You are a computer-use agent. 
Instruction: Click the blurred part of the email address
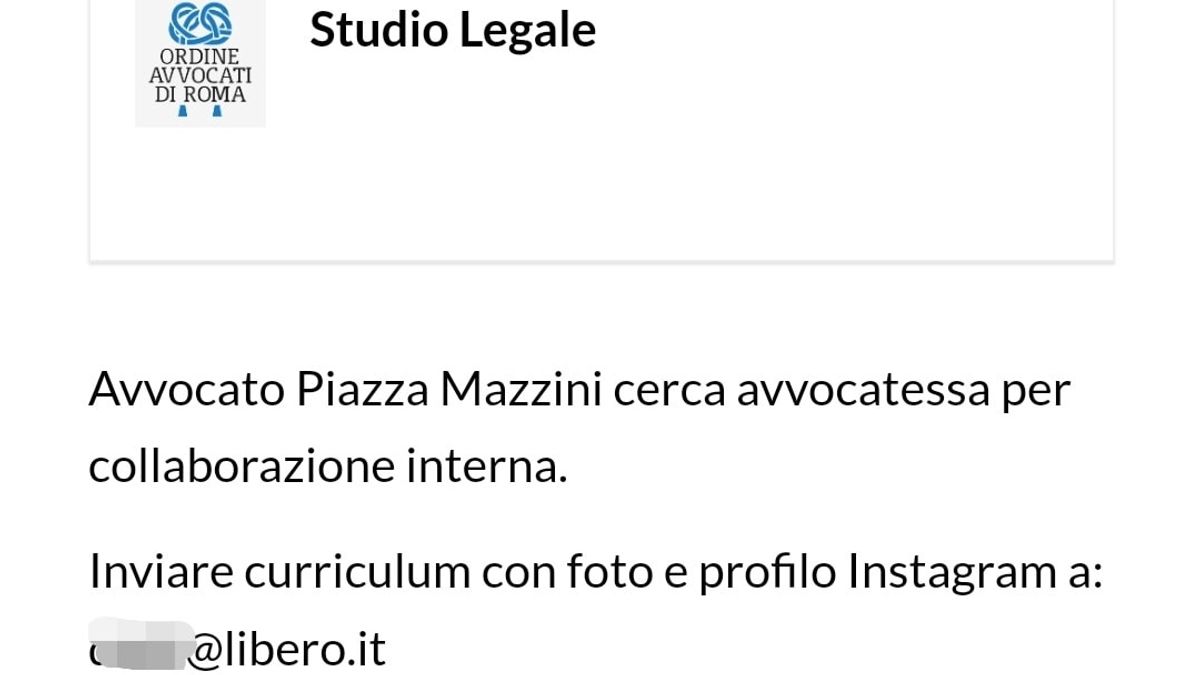(141, 644)
